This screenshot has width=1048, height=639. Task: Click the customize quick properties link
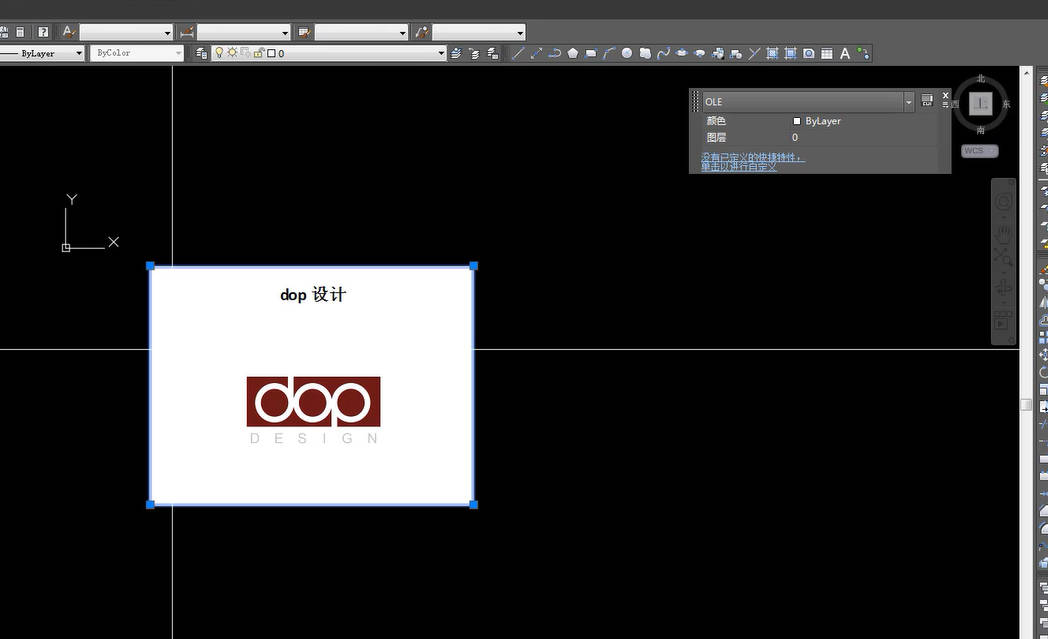pos(753,162)
